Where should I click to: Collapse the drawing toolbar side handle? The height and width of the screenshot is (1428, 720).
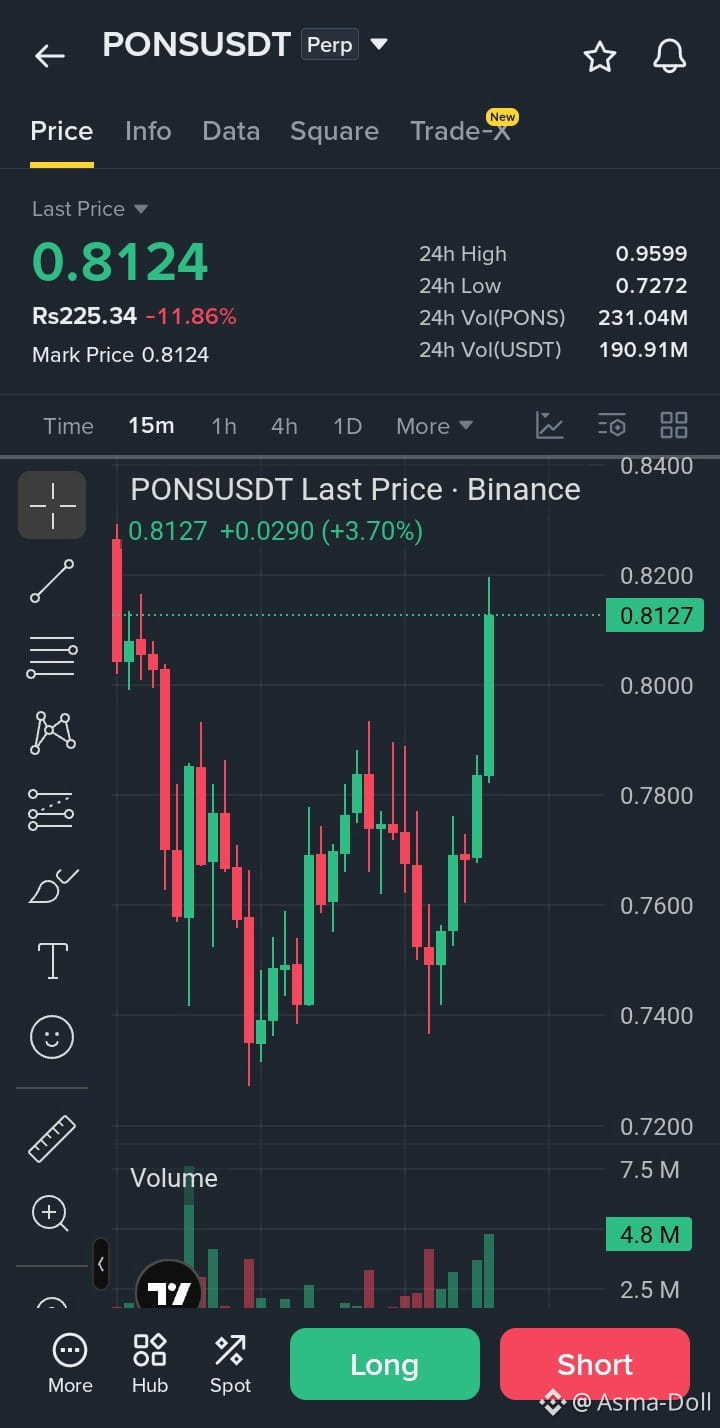(x=101, y=1265)
